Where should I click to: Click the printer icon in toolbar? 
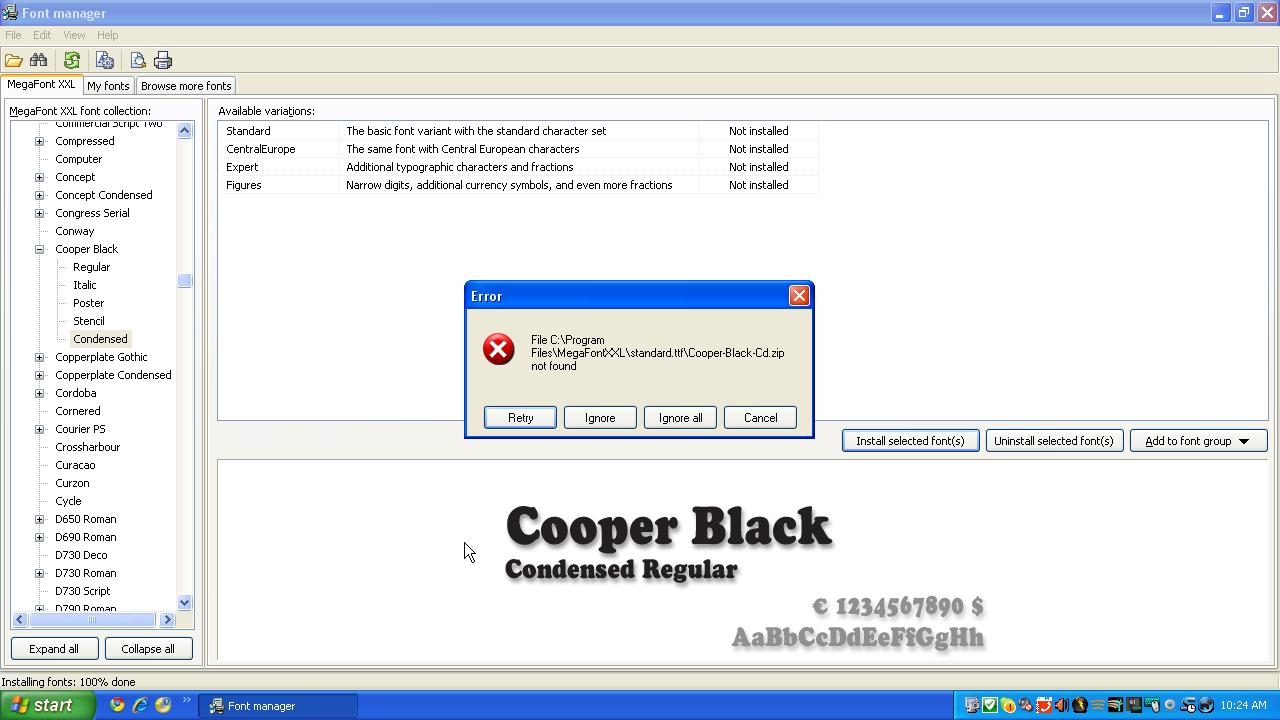coord(163,61)
